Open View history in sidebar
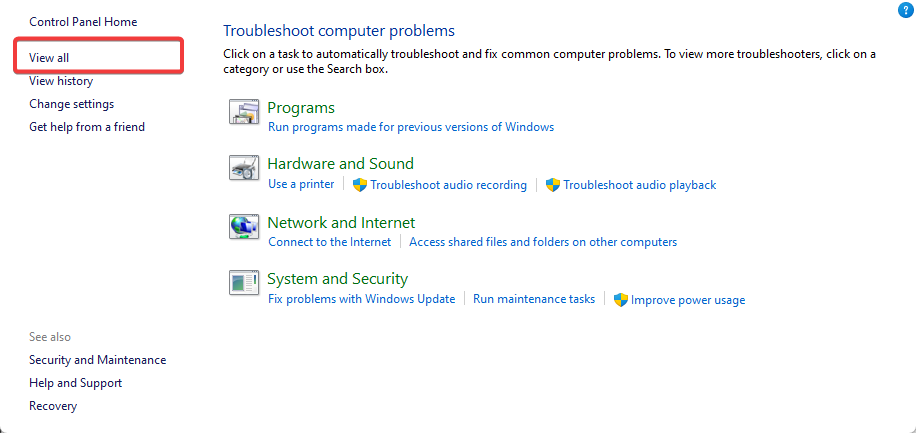916x433 pixels. coord(61,81)
